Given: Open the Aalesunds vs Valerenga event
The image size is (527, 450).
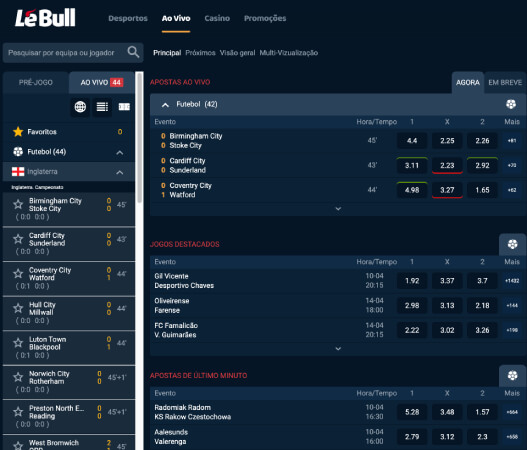Looking at the screenshot, I should (x=171, y=437).
